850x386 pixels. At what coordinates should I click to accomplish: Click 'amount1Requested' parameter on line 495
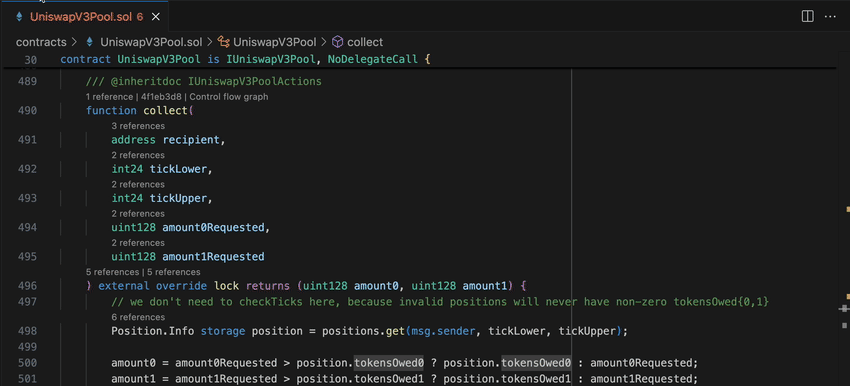tap(213, 256)
